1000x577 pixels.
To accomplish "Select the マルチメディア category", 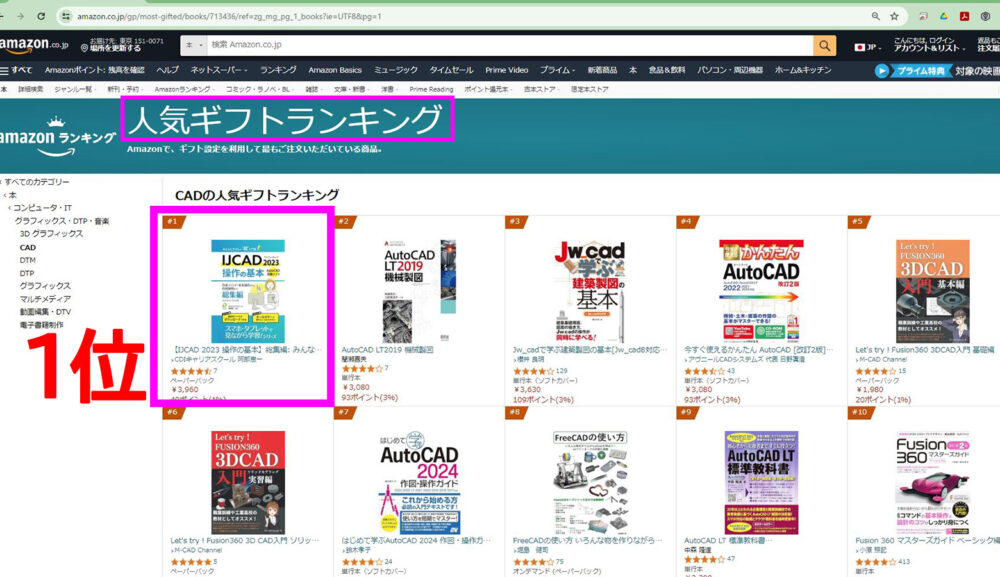I will (45, 299).
